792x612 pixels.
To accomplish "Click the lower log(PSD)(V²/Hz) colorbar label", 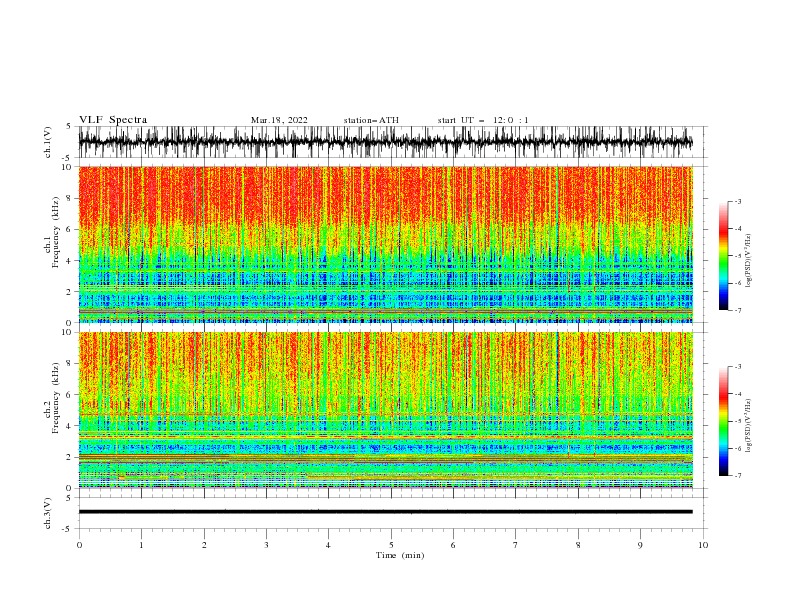I will [x=748, y=426].
